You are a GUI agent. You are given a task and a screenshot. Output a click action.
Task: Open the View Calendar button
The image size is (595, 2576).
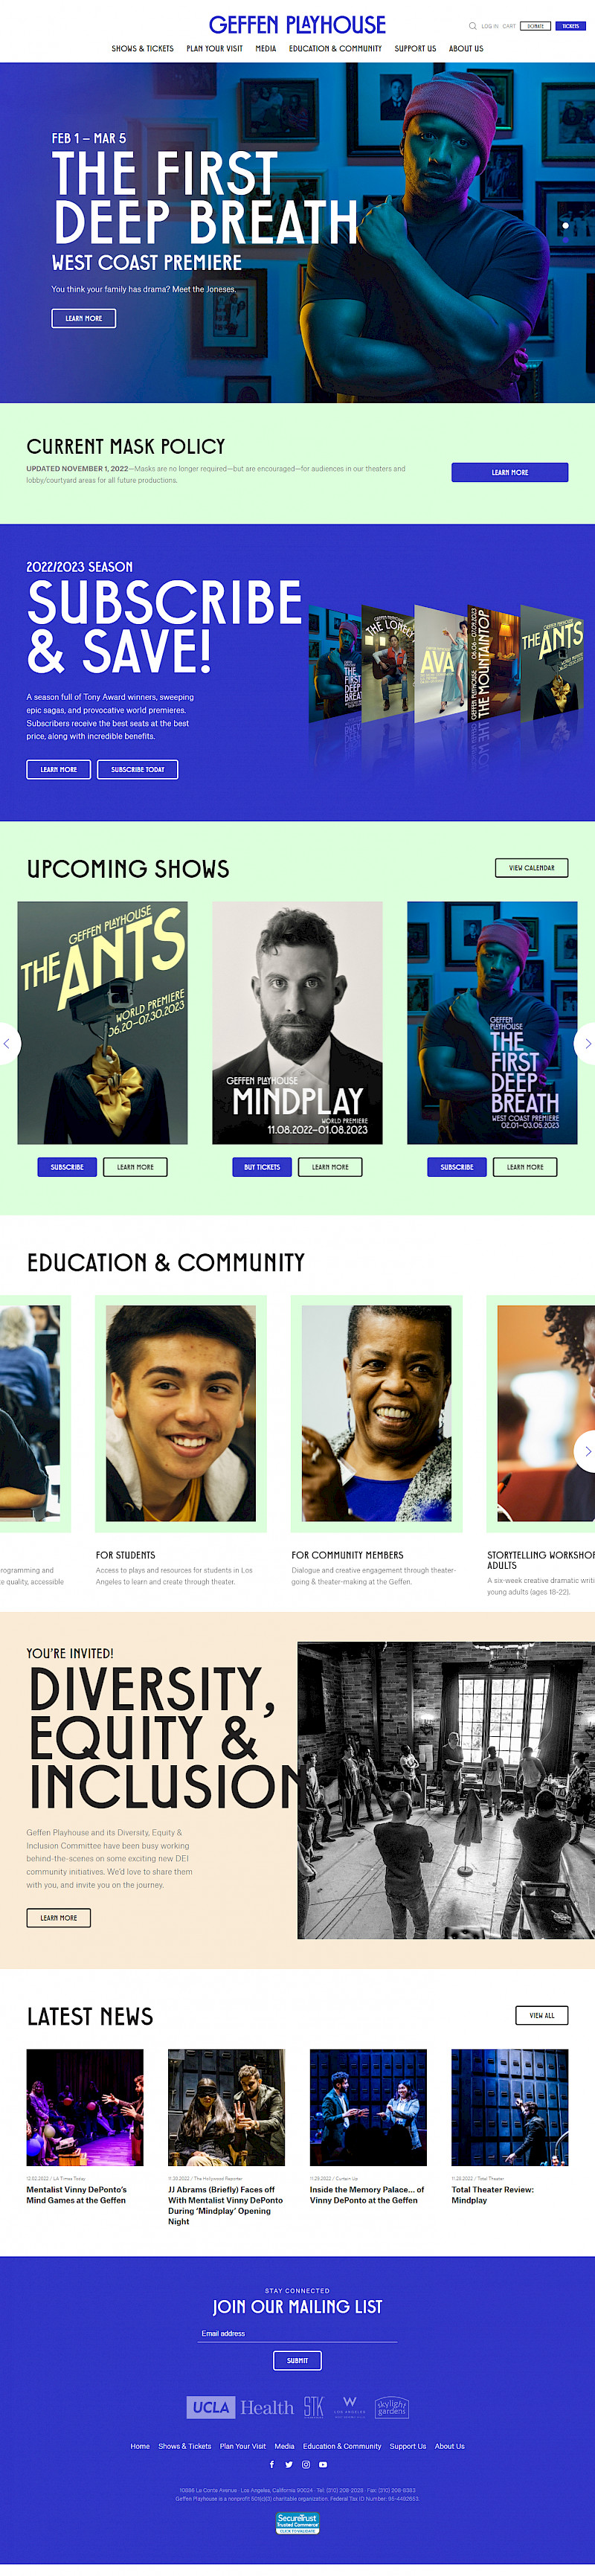532,867
